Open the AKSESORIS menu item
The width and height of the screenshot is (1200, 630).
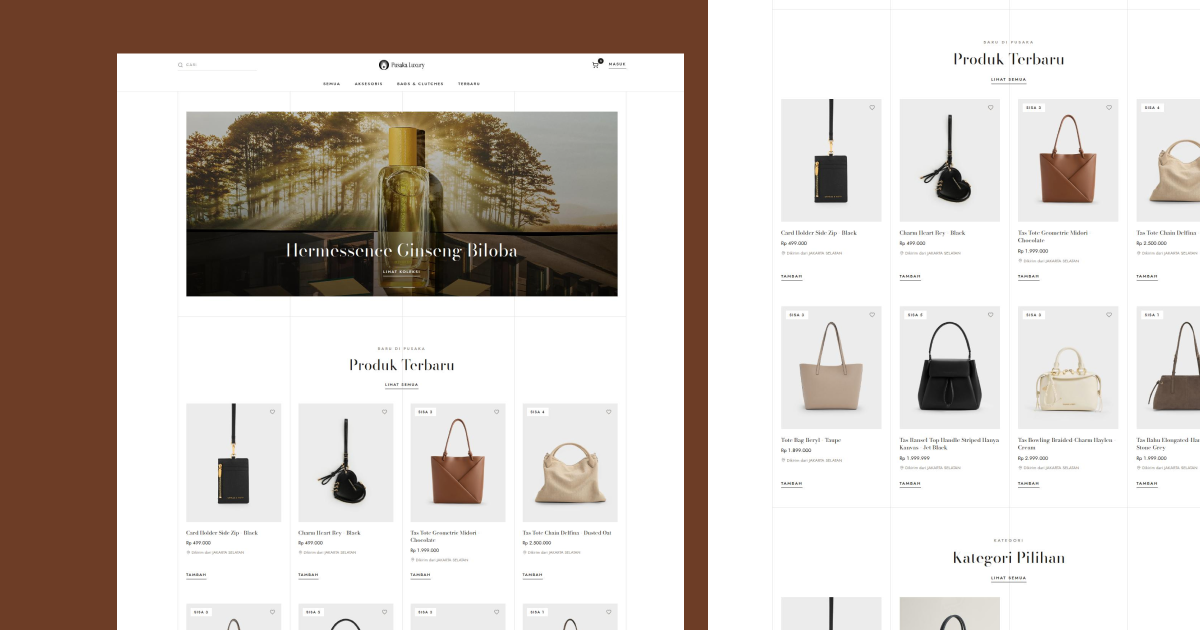coord(368,84)
